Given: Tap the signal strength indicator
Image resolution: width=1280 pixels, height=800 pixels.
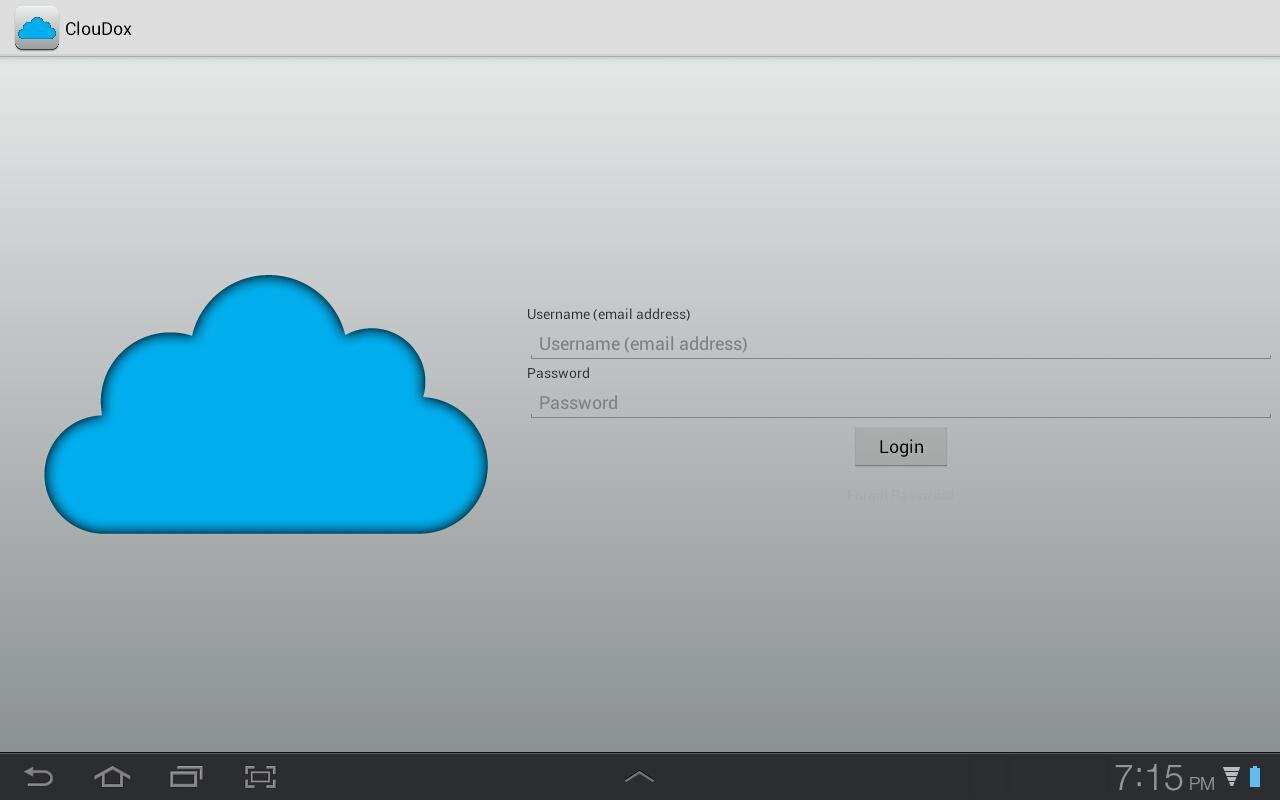Looking at the screenshot, I should click(x=1231, y=777).
